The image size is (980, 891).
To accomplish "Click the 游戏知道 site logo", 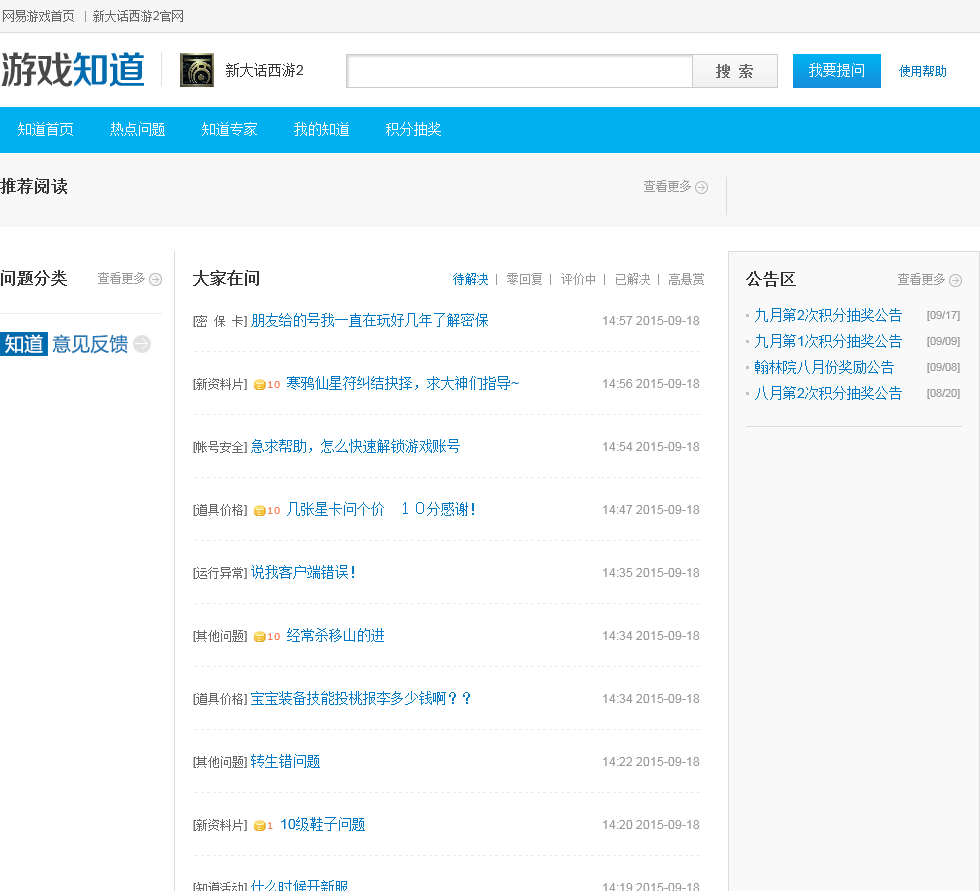I will 73,70.
